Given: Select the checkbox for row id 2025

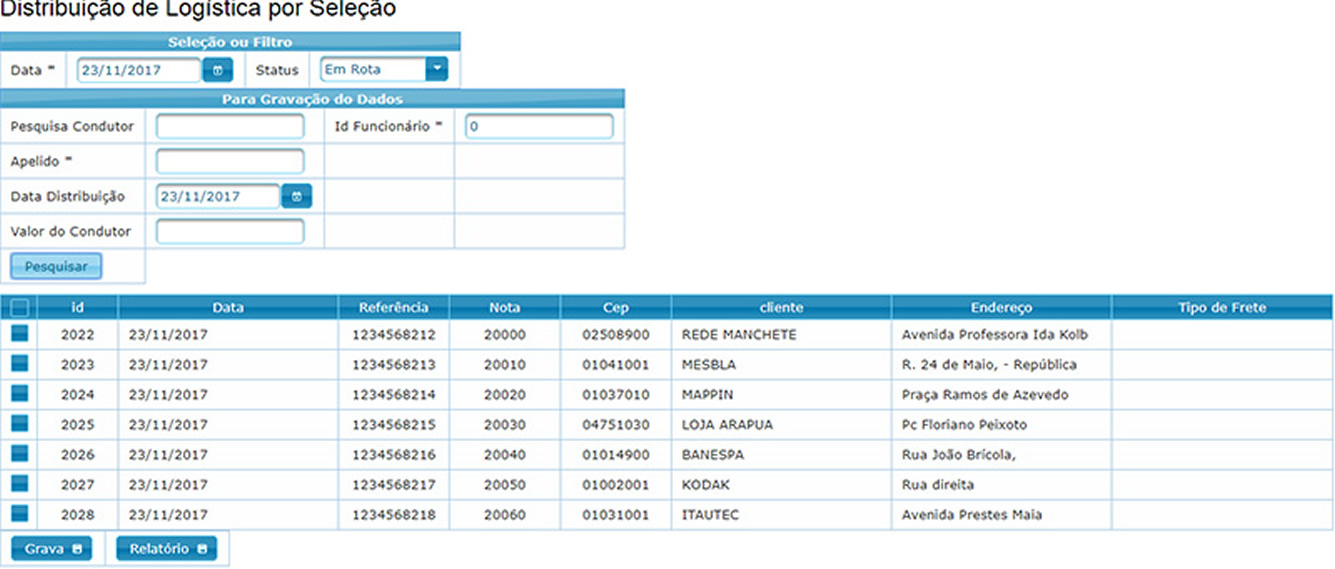Looking at the screenshot, I should (20, 424).
